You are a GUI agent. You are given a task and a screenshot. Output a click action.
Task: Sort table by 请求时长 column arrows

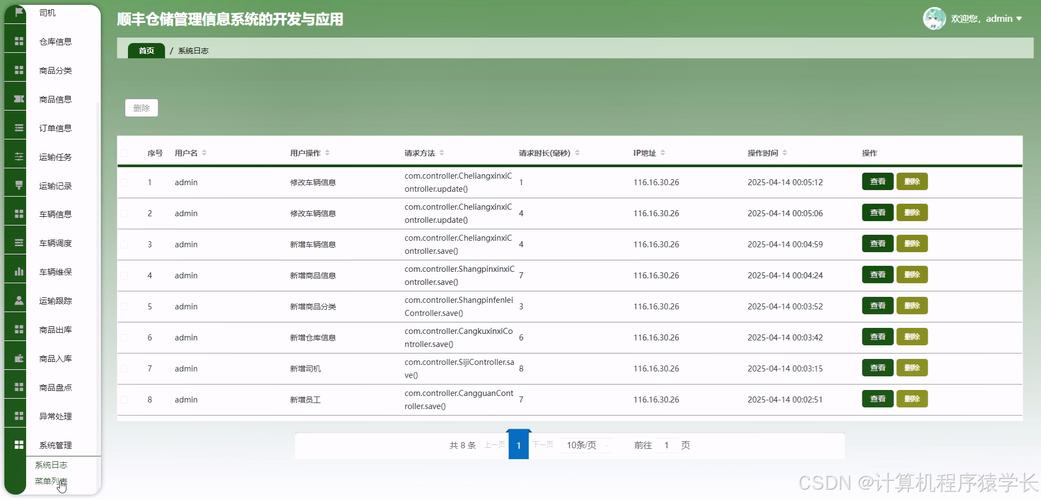577,153
